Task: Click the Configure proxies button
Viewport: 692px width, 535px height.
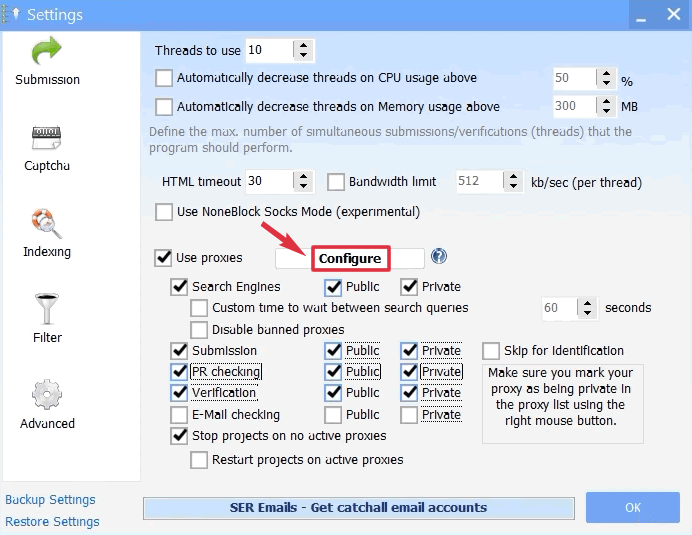Action: pyautogui.click(x=350, y=258)
